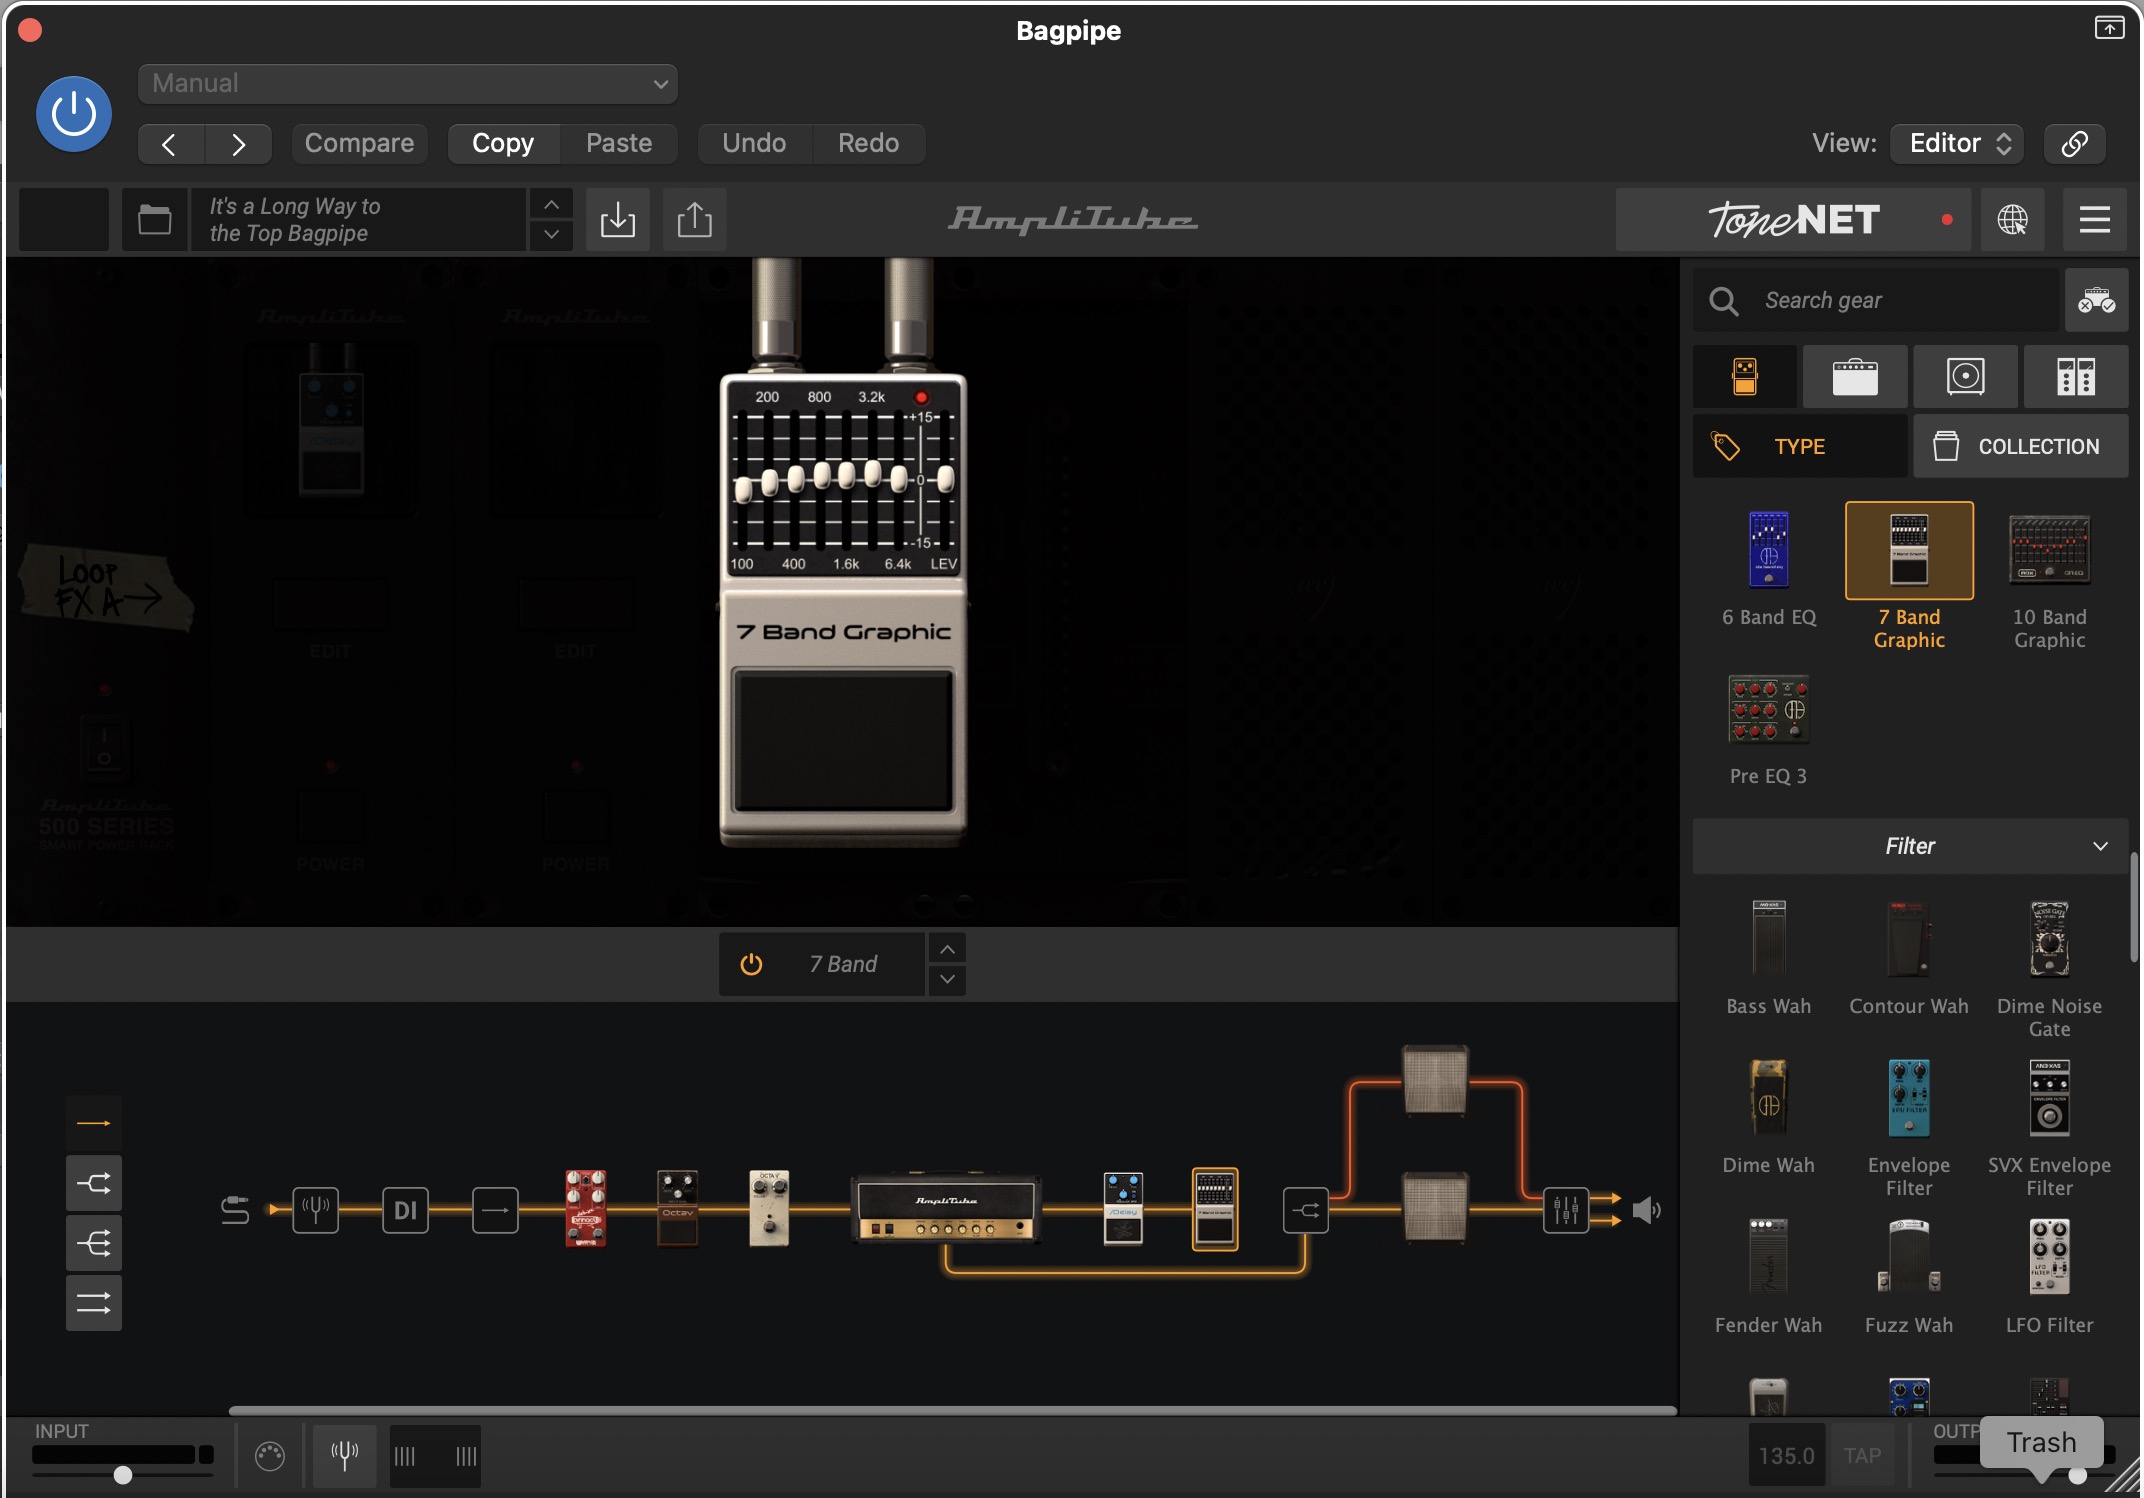This screenshot has width=2144, height=1498.
Task: Switch to COLLECTION filter tab
Action: coord(2021,446)
